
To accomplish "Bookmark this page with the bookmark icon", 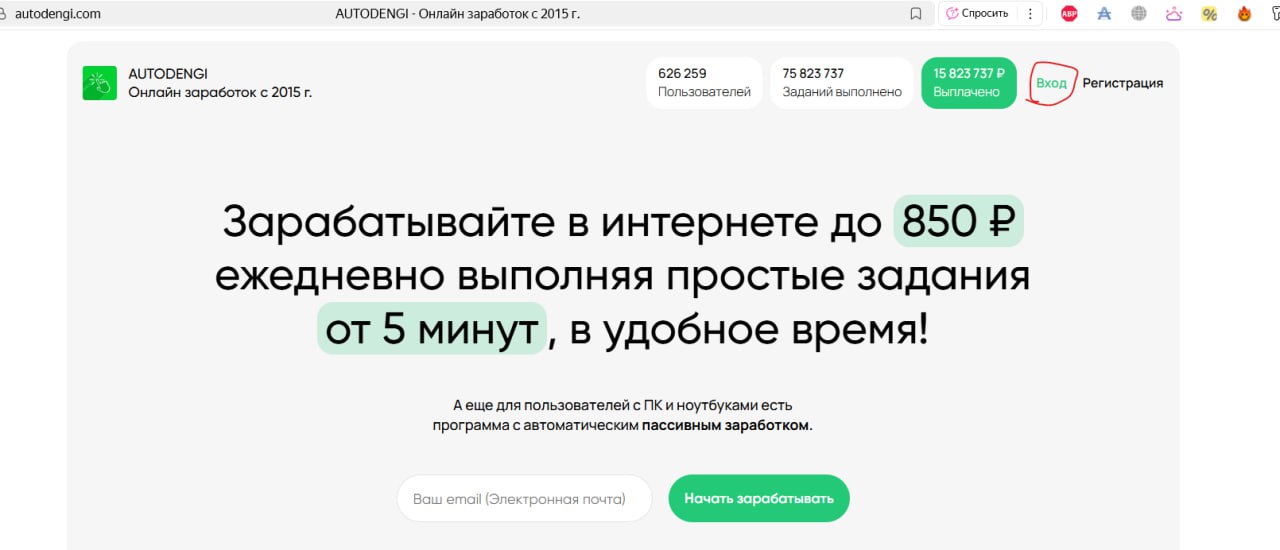I will pyautogui.click(x=915, y=14).
